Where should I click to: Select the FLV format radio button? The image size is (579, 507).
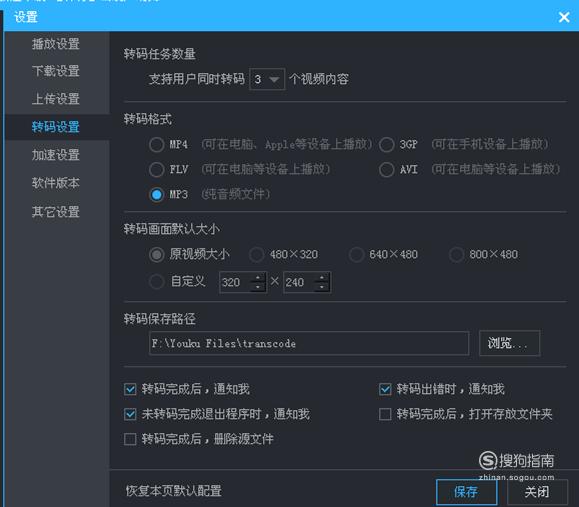157,169
